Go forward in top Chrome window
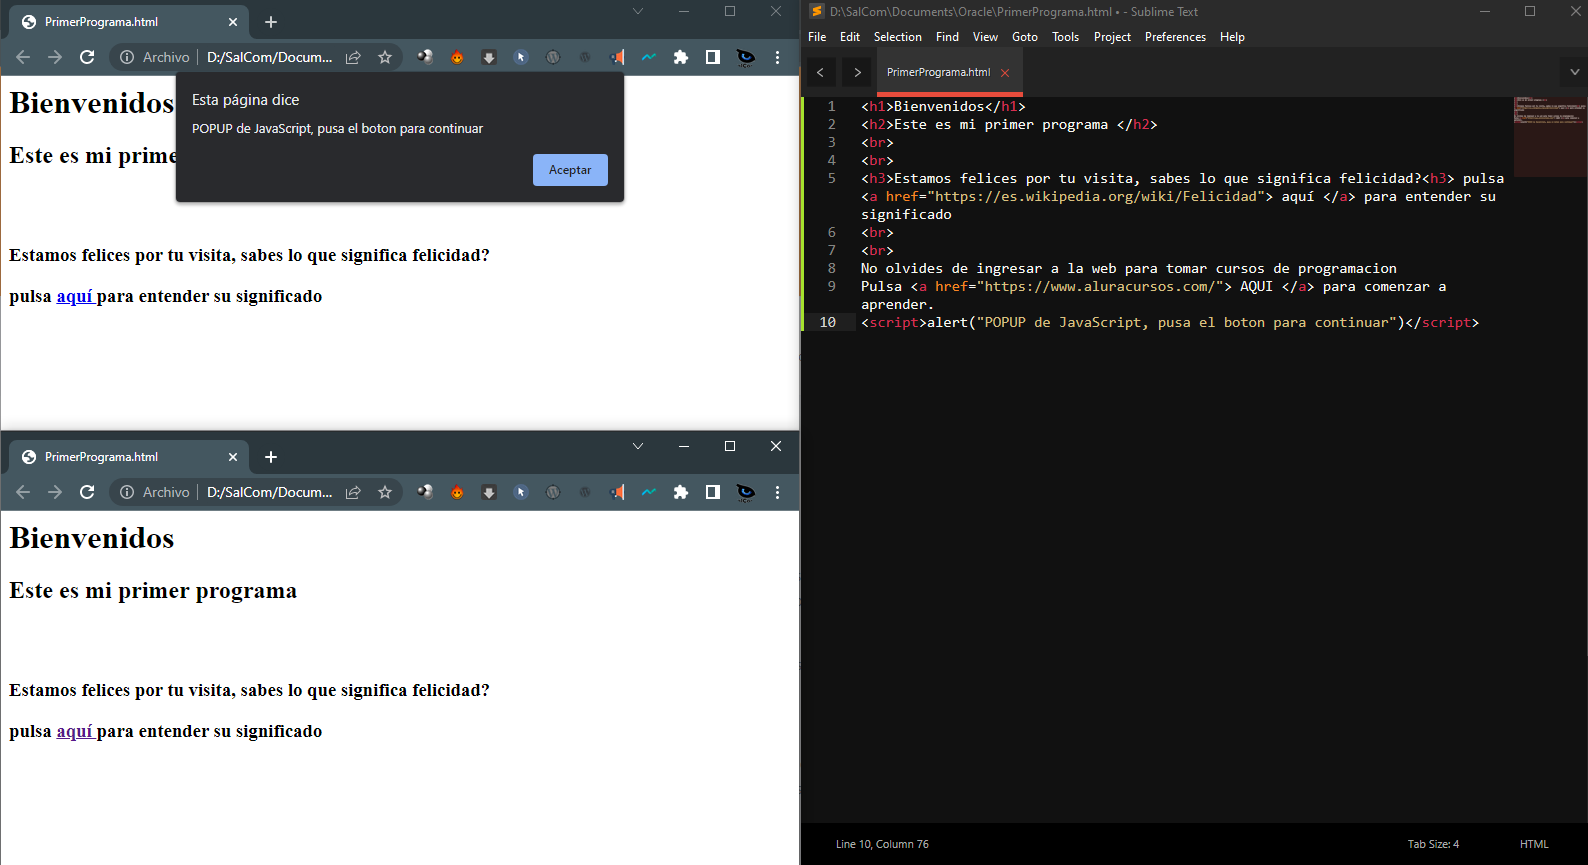The width and height of the screenshot is (1588, 865). [x=55, y=57]
